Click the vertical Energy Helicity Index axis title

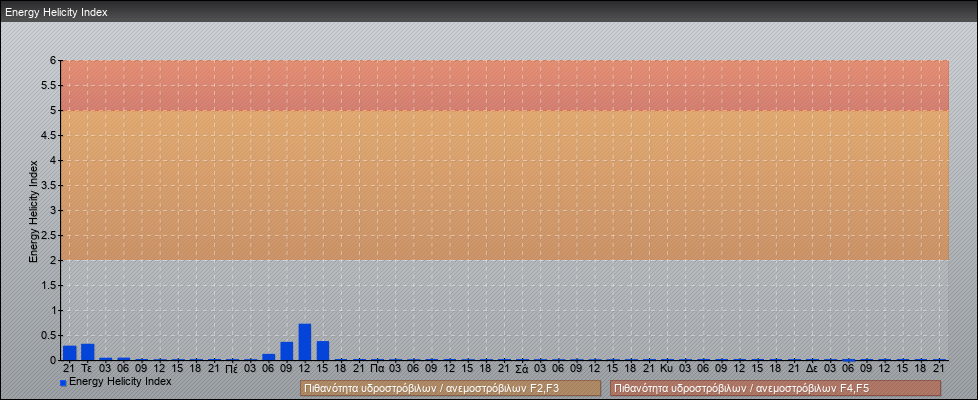point(33,210)
